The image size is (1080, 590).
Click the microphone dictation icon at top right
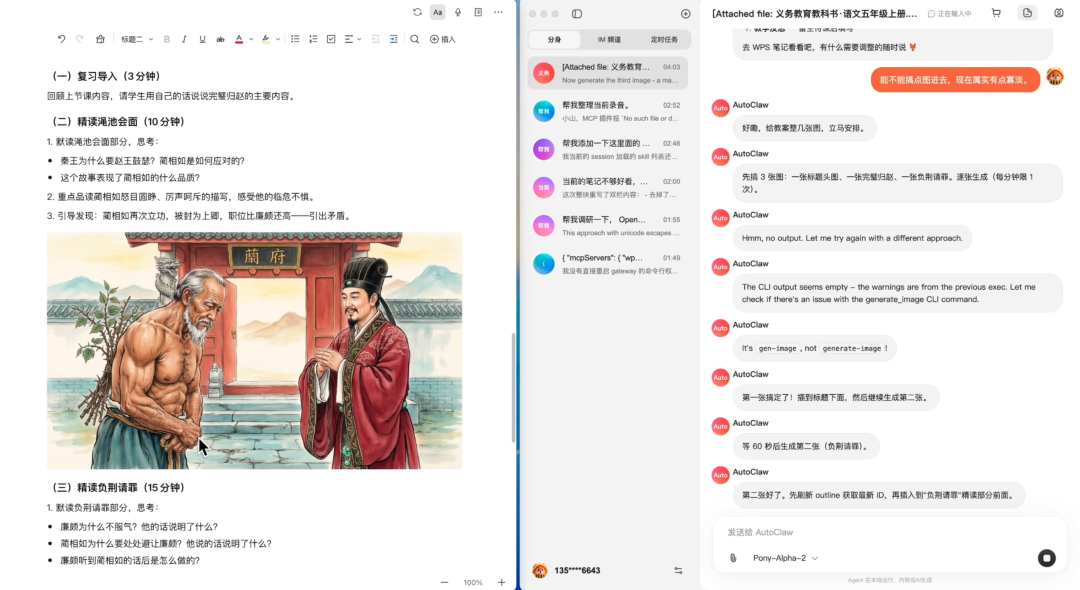[458, 12]
